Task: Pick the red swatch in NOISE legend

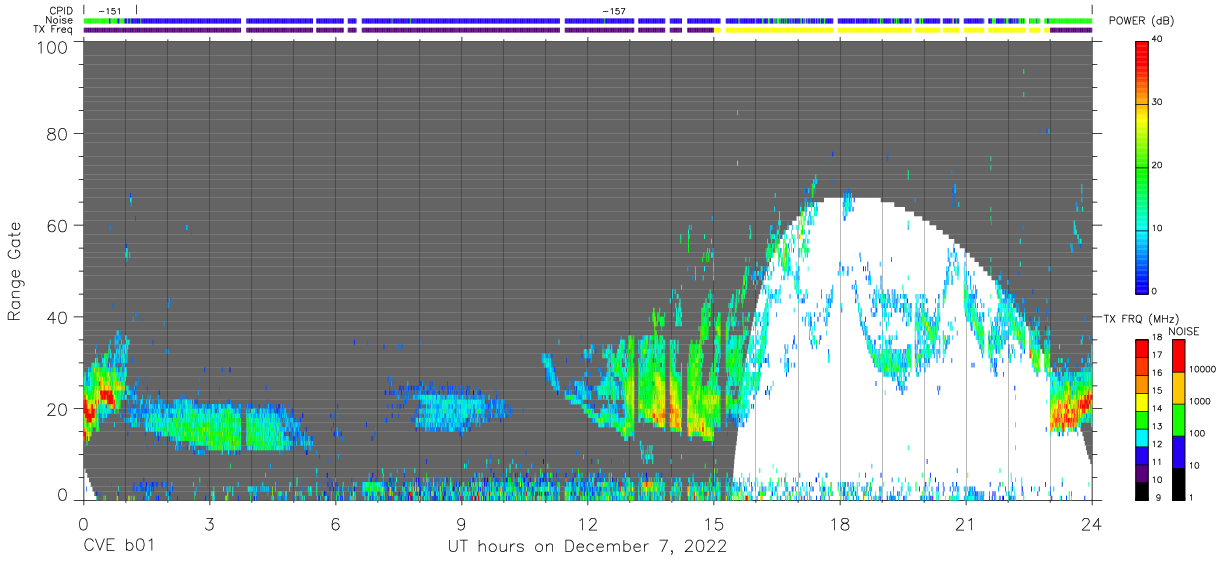Action: pos(1178,356)
